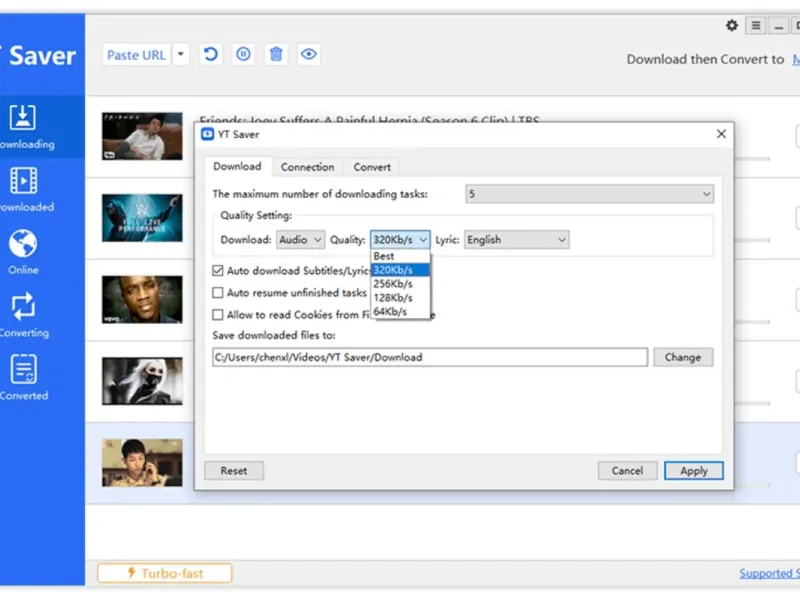Click the YT Saver dialog title icon
The width and height of the screenshot is (800, 600).
click(x=208, y=134)
